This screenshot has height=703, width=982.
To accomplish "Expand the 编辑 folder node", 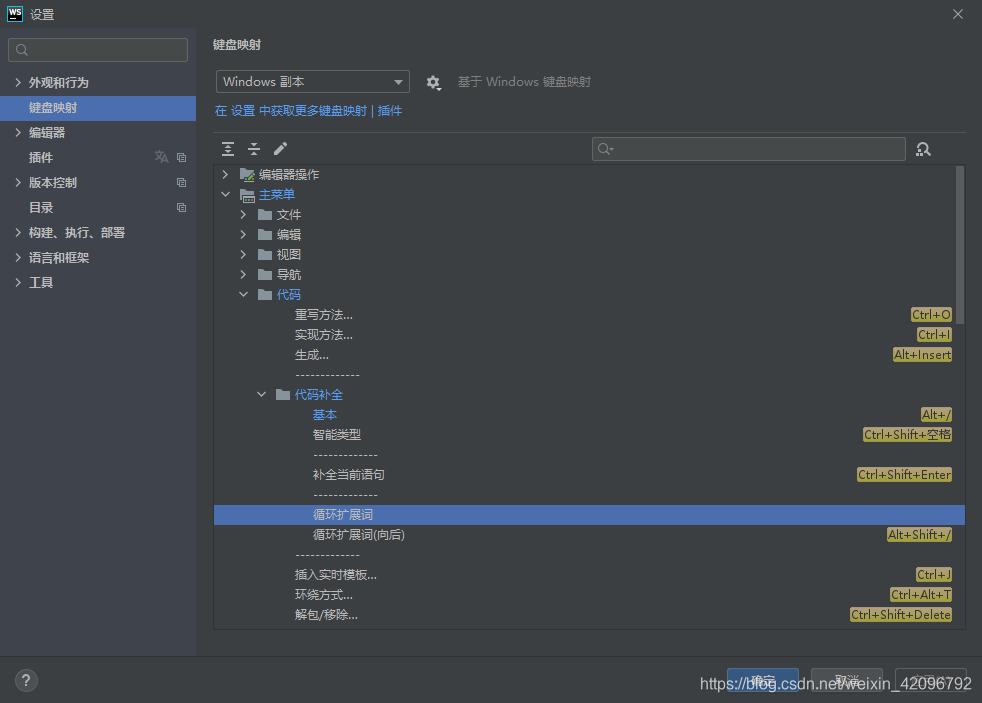I will tap(243, 235).
